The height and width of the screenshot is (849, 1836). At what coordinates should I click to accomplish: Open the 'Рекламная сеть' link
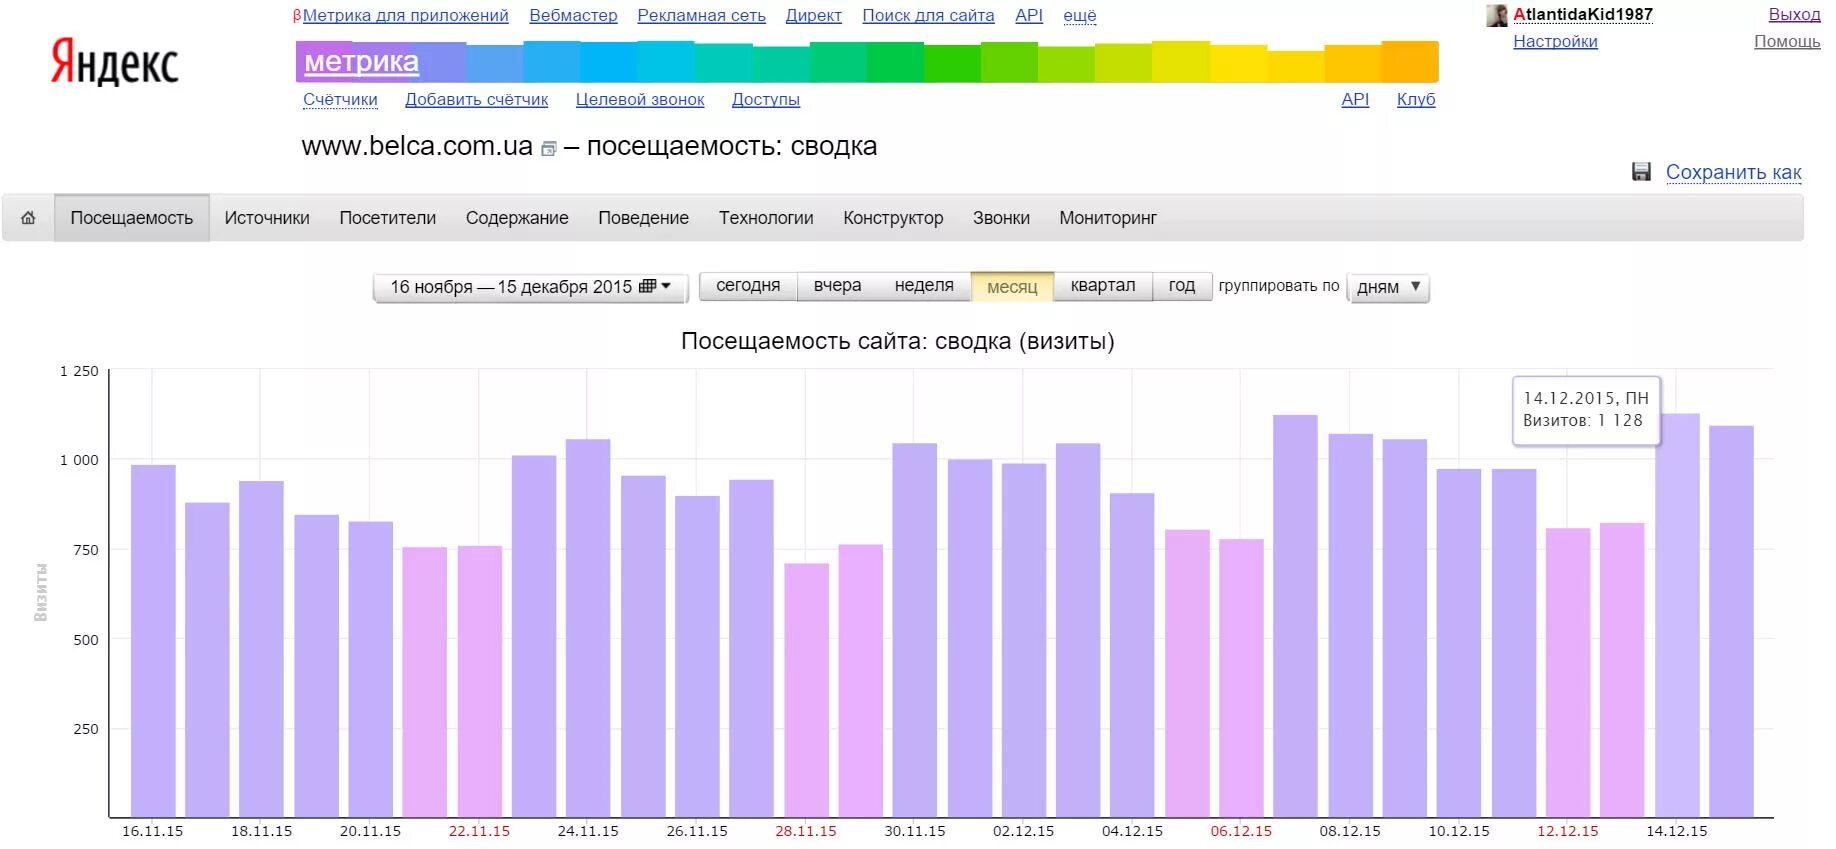[x=701, y=16]
